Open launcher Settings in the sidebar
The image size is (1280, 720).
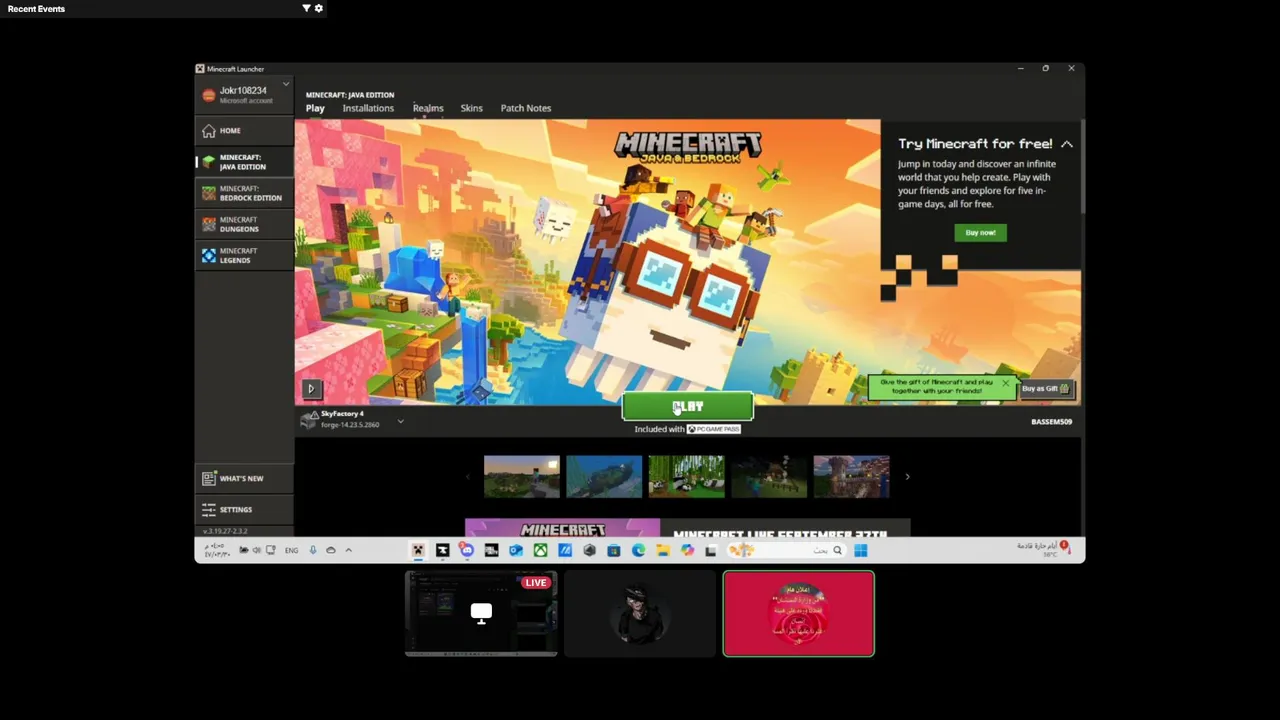(x=244, y=510)
